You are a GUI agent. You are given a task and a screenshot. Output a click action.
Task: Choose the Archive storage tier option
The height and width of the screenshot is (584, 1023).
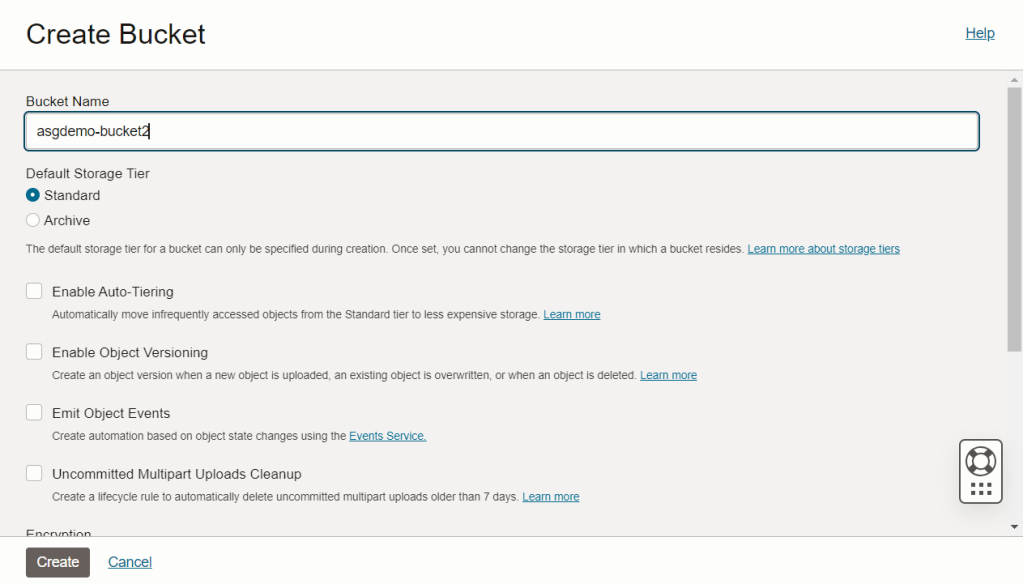coord(33,220)
